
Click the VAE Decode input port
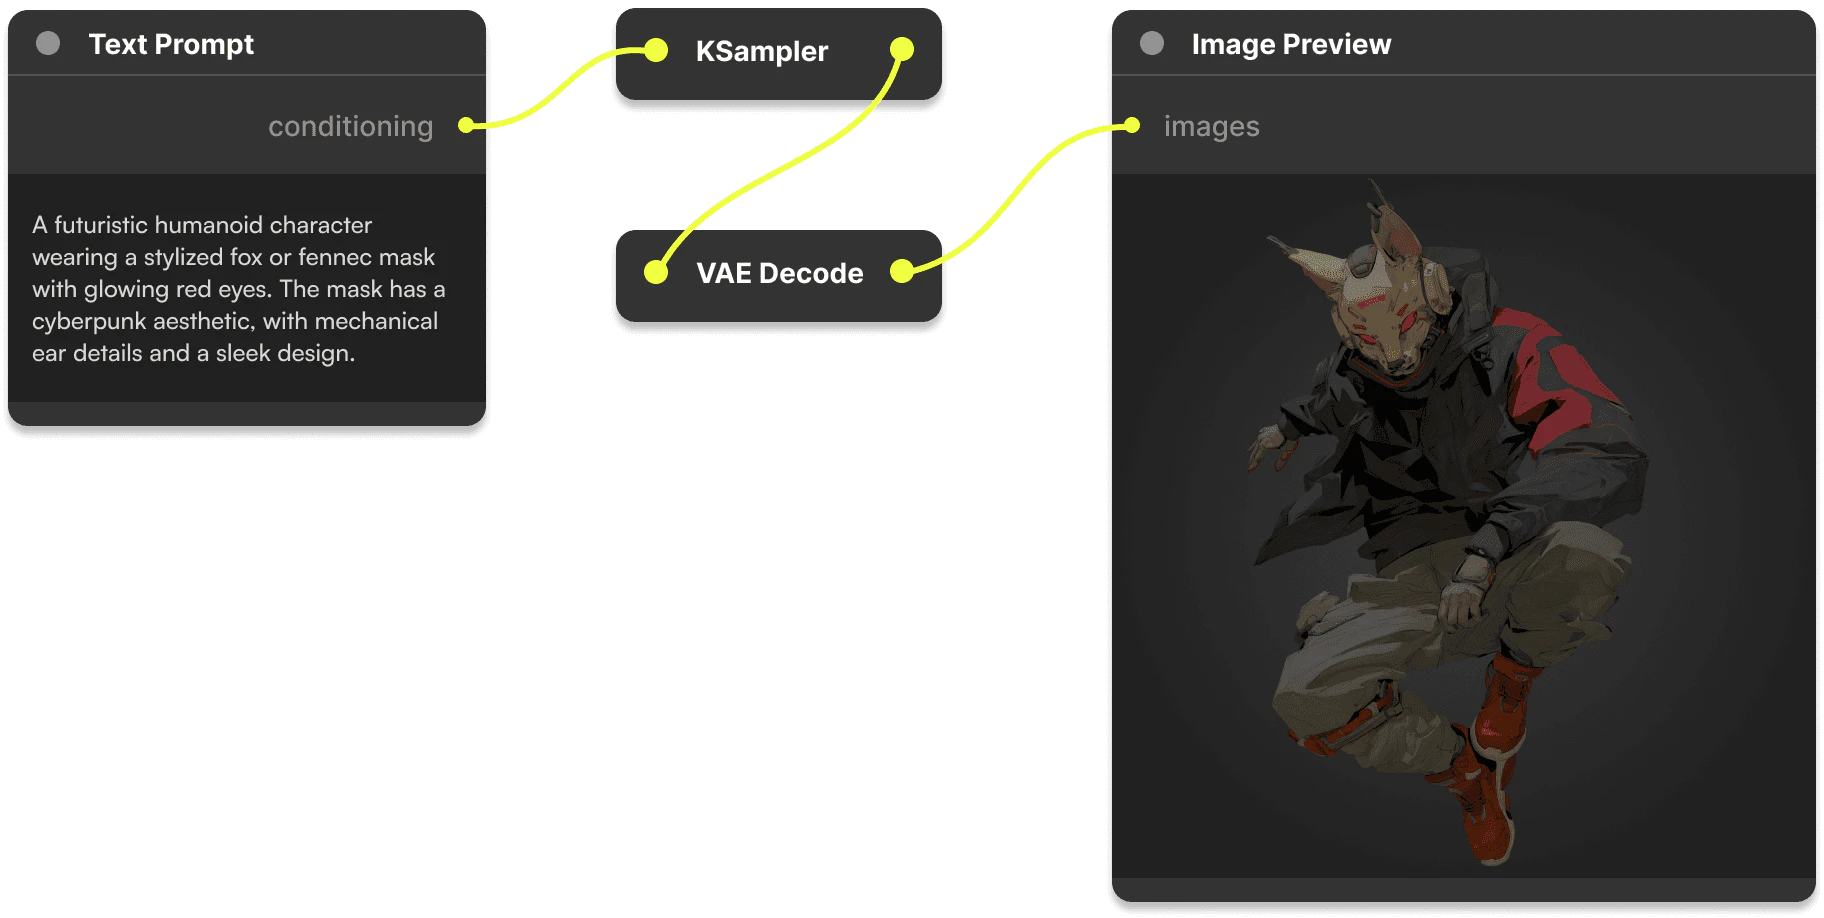[656, 271]
